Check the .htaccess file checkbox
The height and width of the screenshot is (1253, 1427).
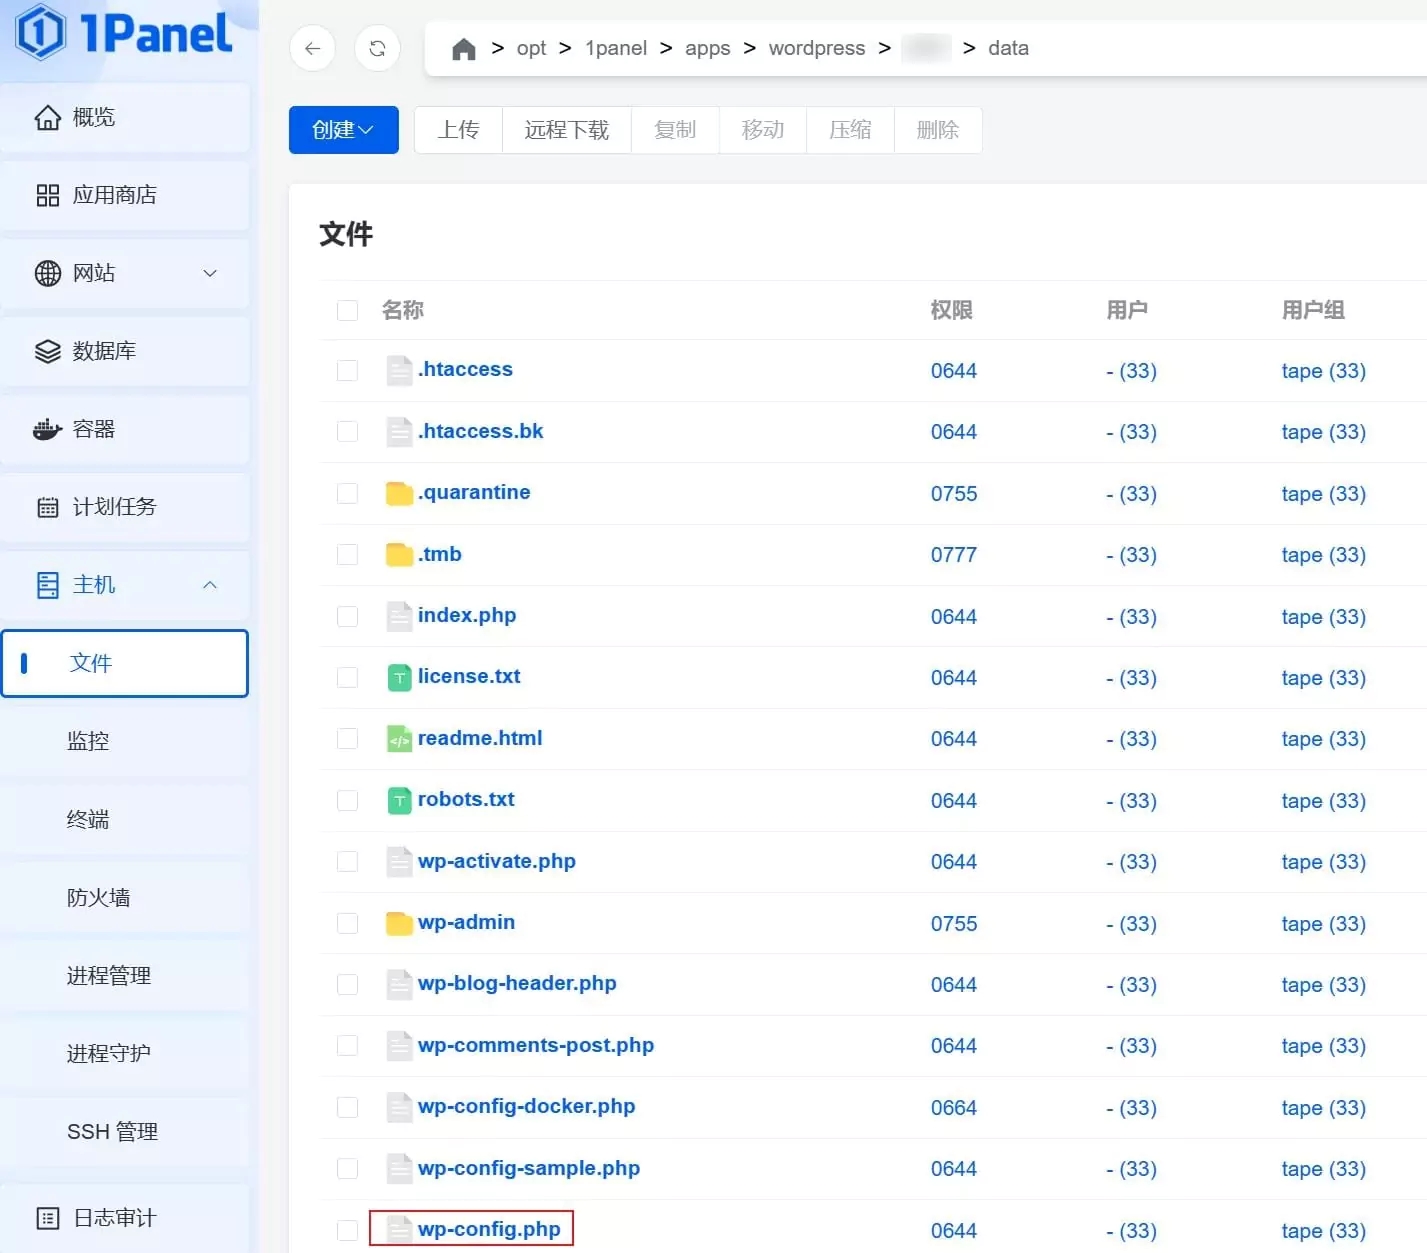click(x=347, y=370)
